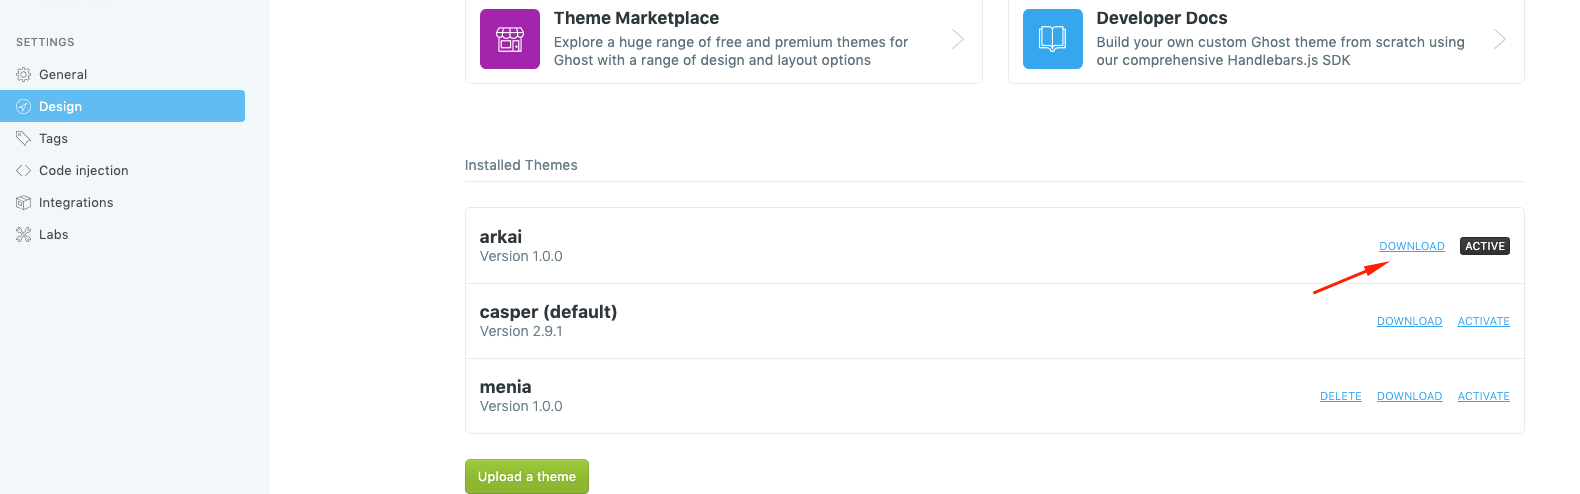
Task: Click the General settings gear icon
Action: (x=24, y=75)
